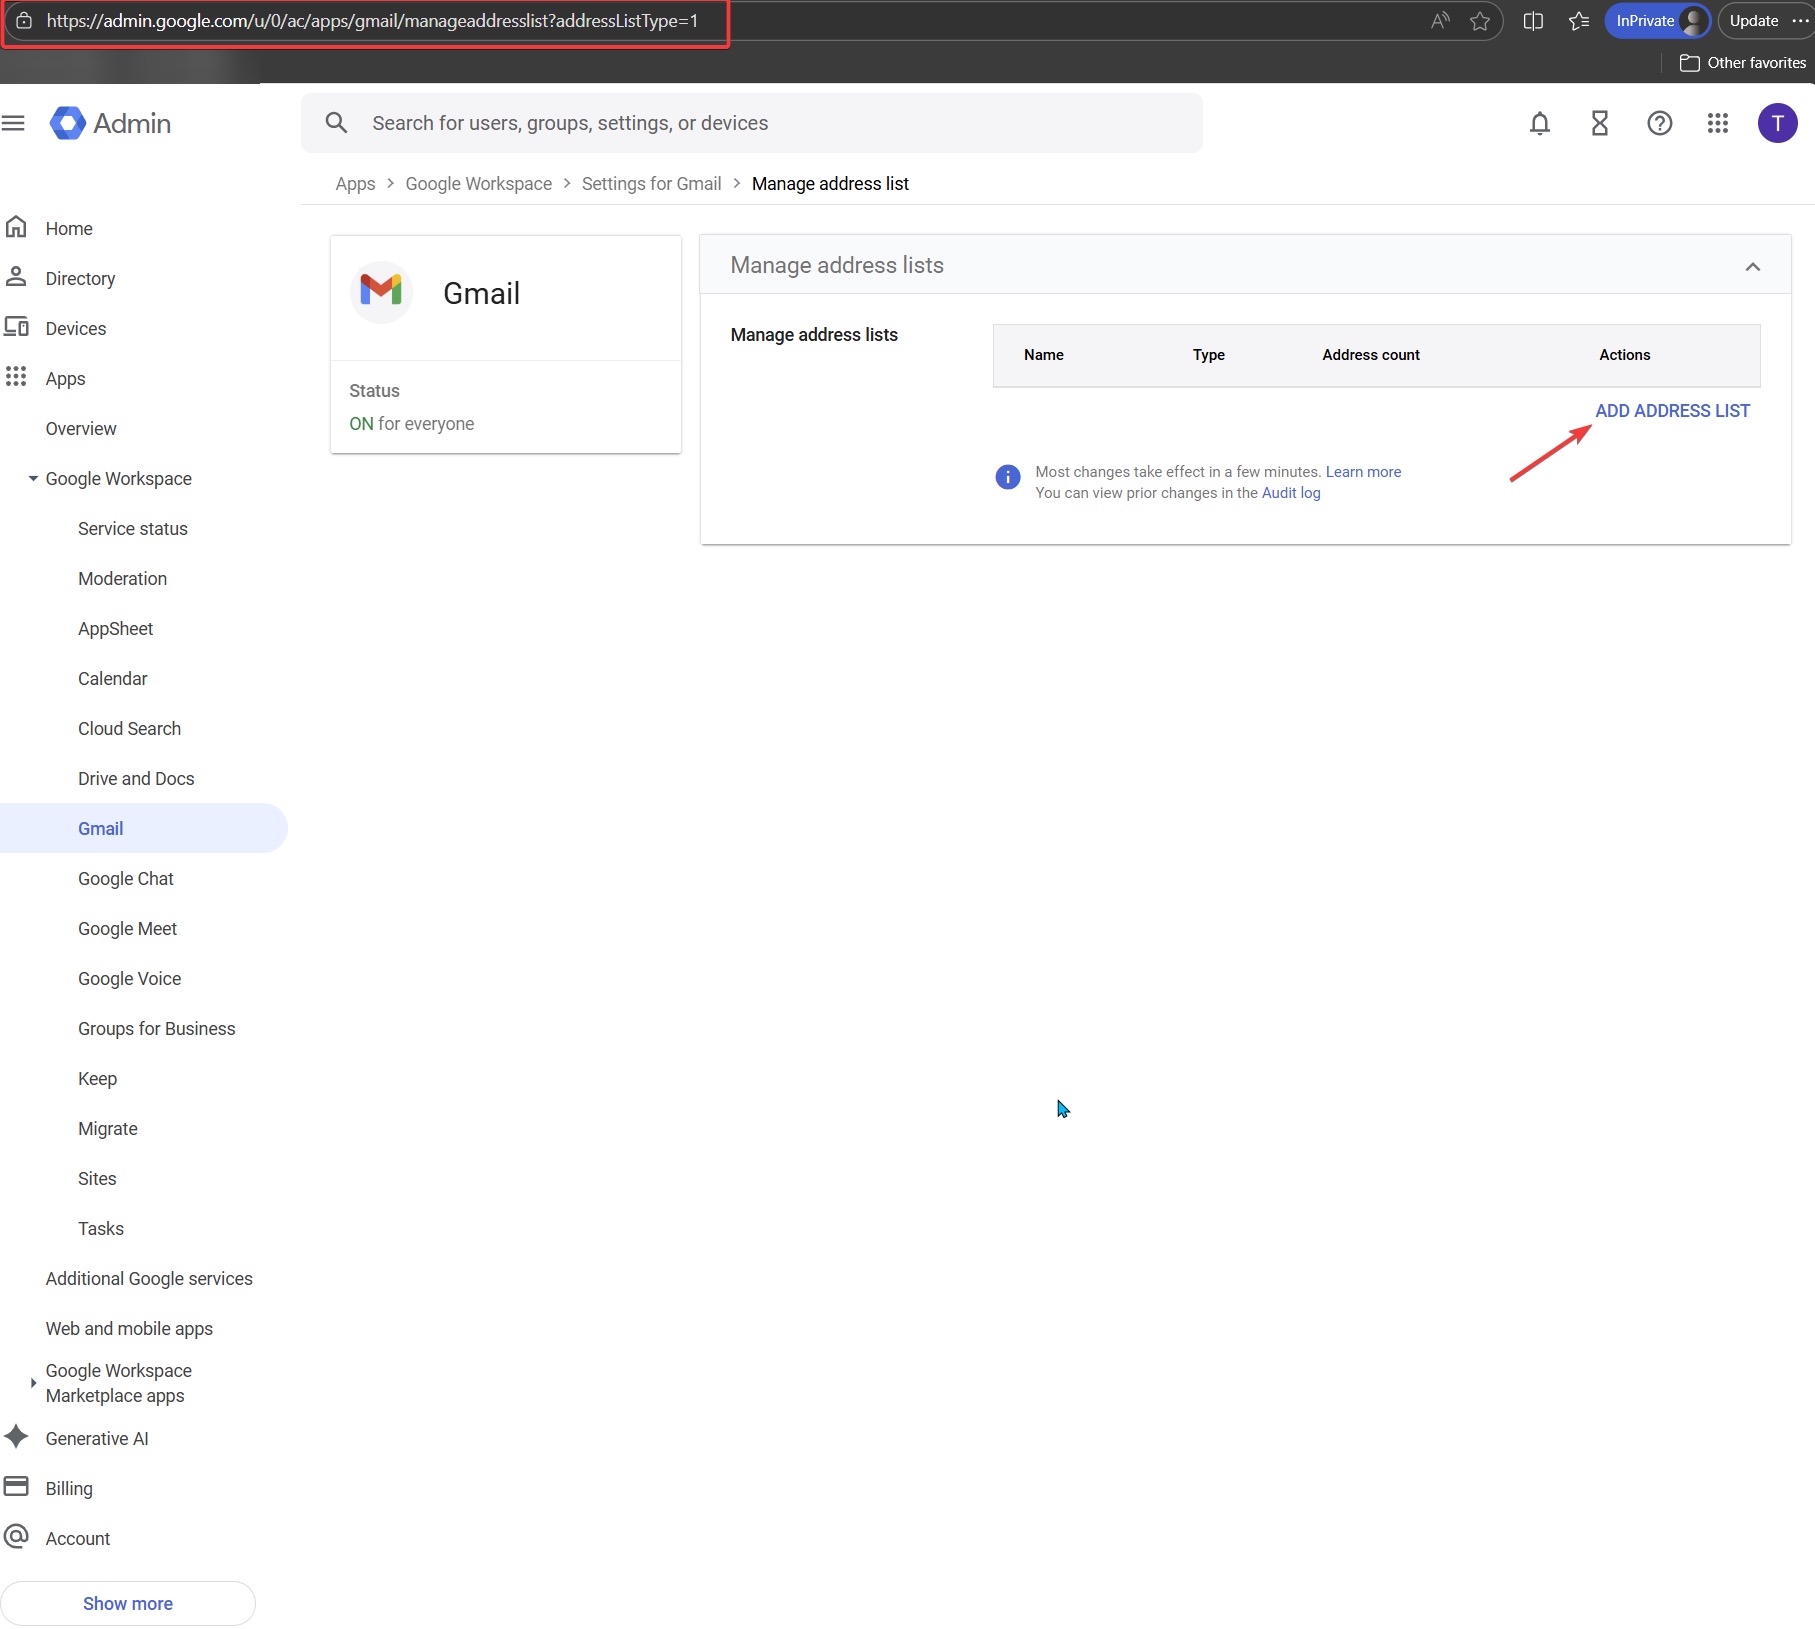The height and width of the screenshot is (1629, 1815).
Task: Click the Google Admin logo
Action: [110, 123]
